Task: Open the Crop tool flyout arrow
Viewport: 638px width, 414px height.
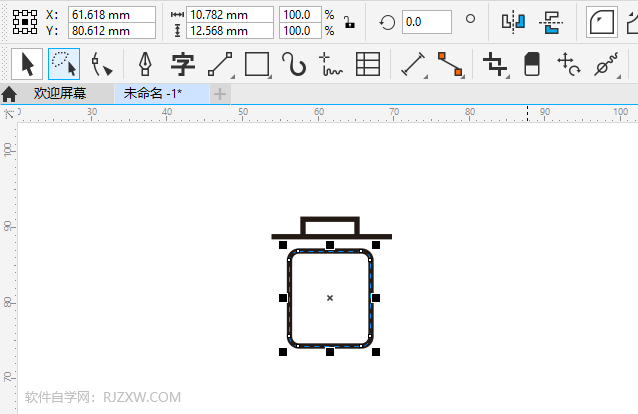Action: coord(508,77)
